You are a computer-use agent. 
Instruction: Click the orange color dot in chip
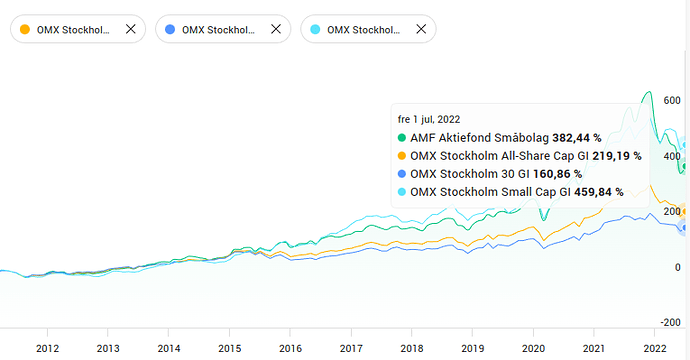(x=25, y=29)
